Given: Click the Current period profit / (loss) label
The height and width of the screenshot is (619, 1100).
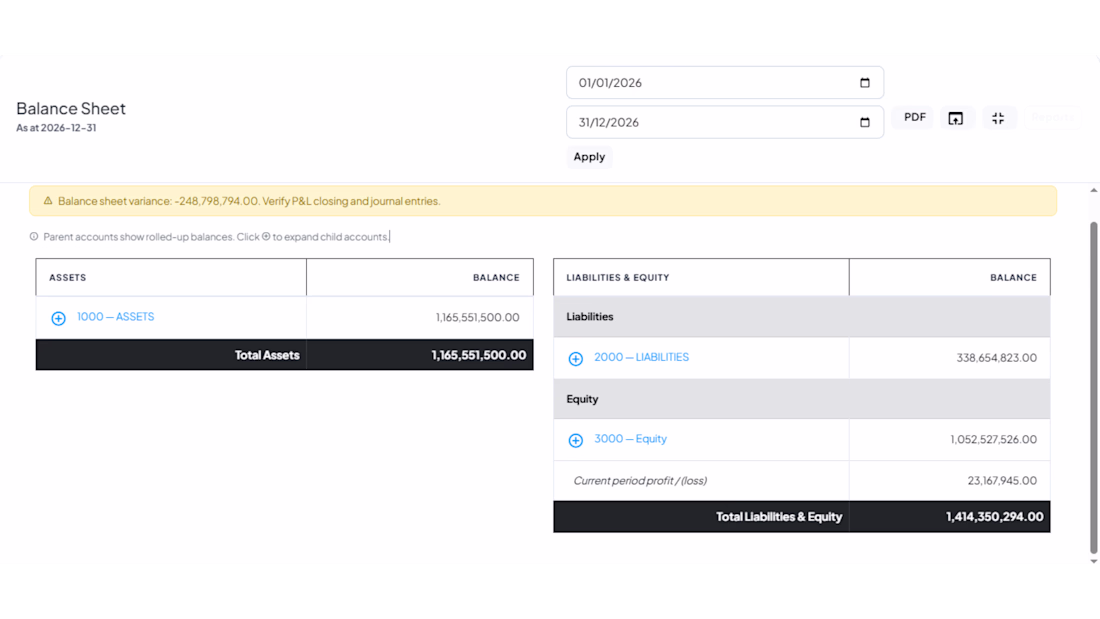Looking at the screenshot, I should coord(640,481).
